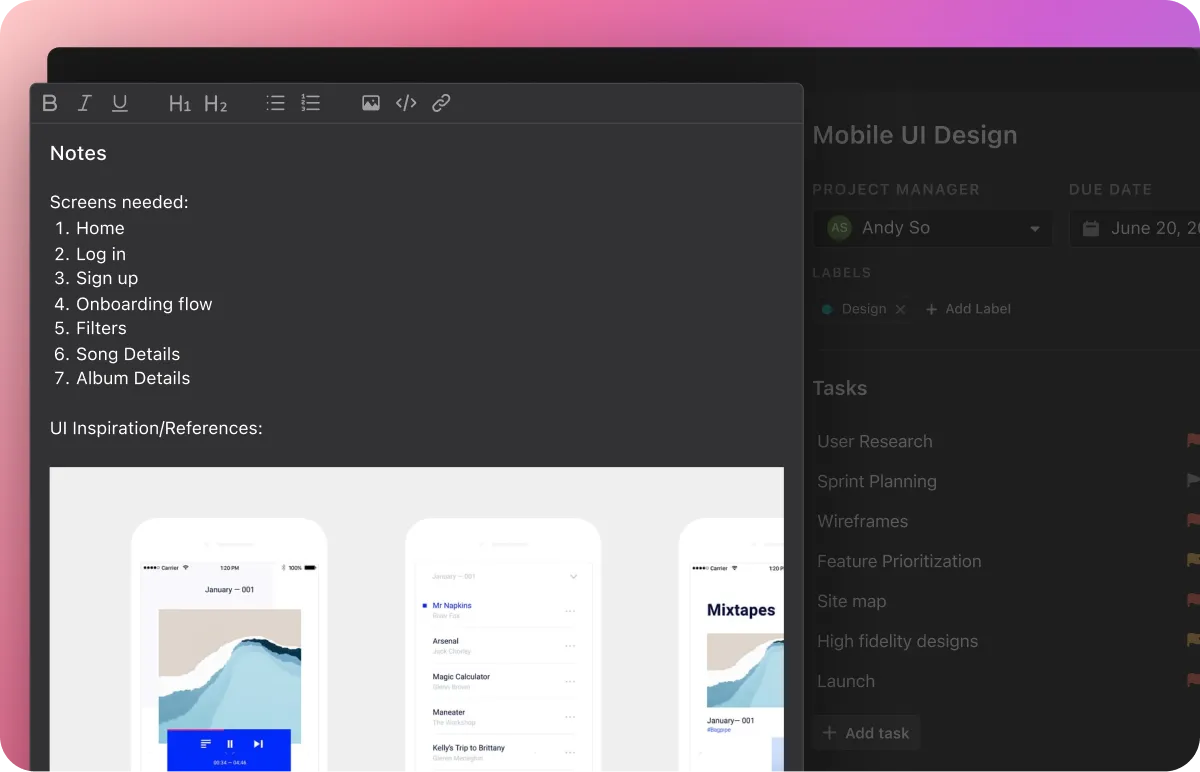Insert a numbered list

(x=311, y=103)
